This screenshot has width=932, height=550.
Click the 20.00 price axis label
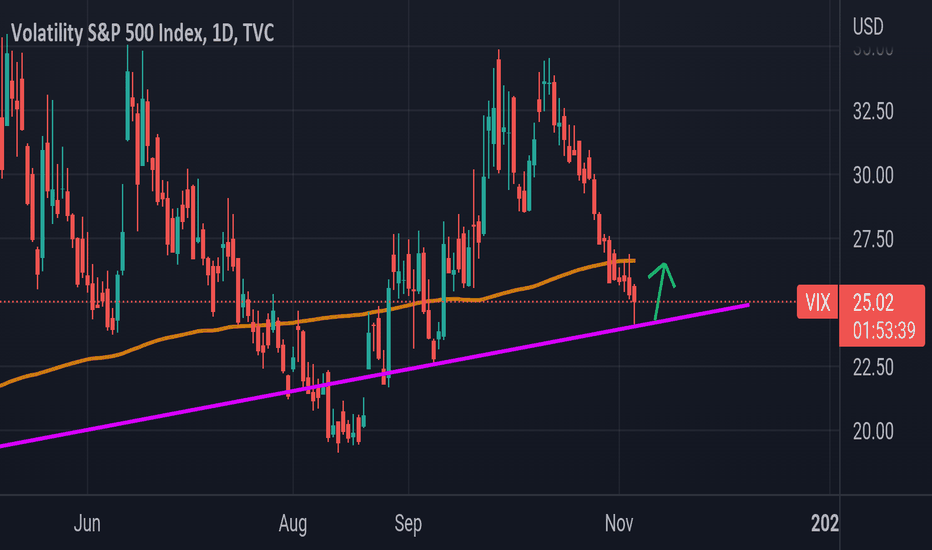873,431
